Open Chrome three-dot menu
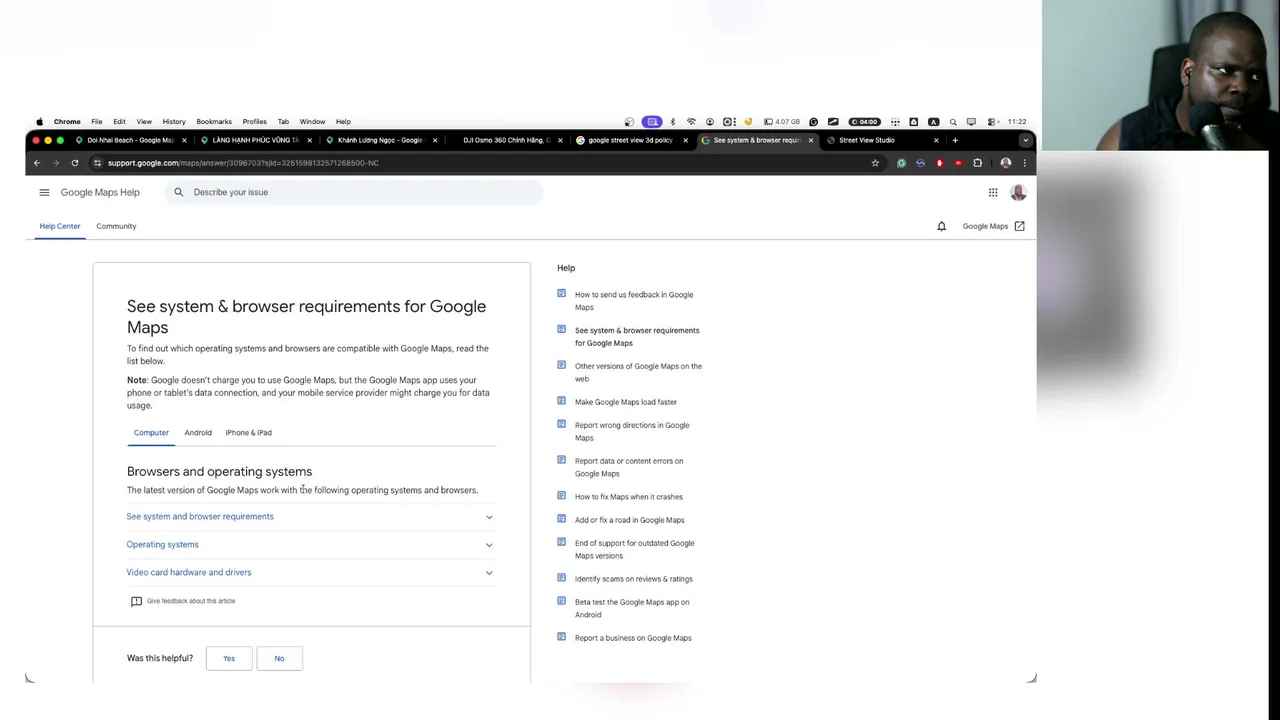 (1024, 163)
